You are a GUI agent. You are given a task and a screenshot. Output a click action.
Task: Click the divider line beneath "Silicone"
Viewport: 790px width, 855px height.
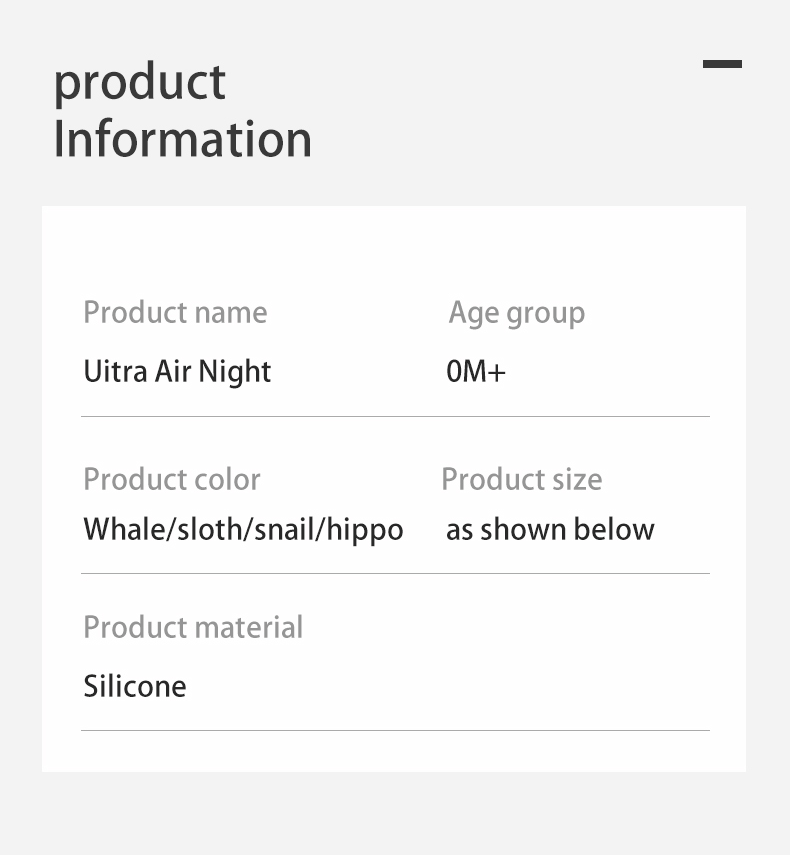[395, 730]
